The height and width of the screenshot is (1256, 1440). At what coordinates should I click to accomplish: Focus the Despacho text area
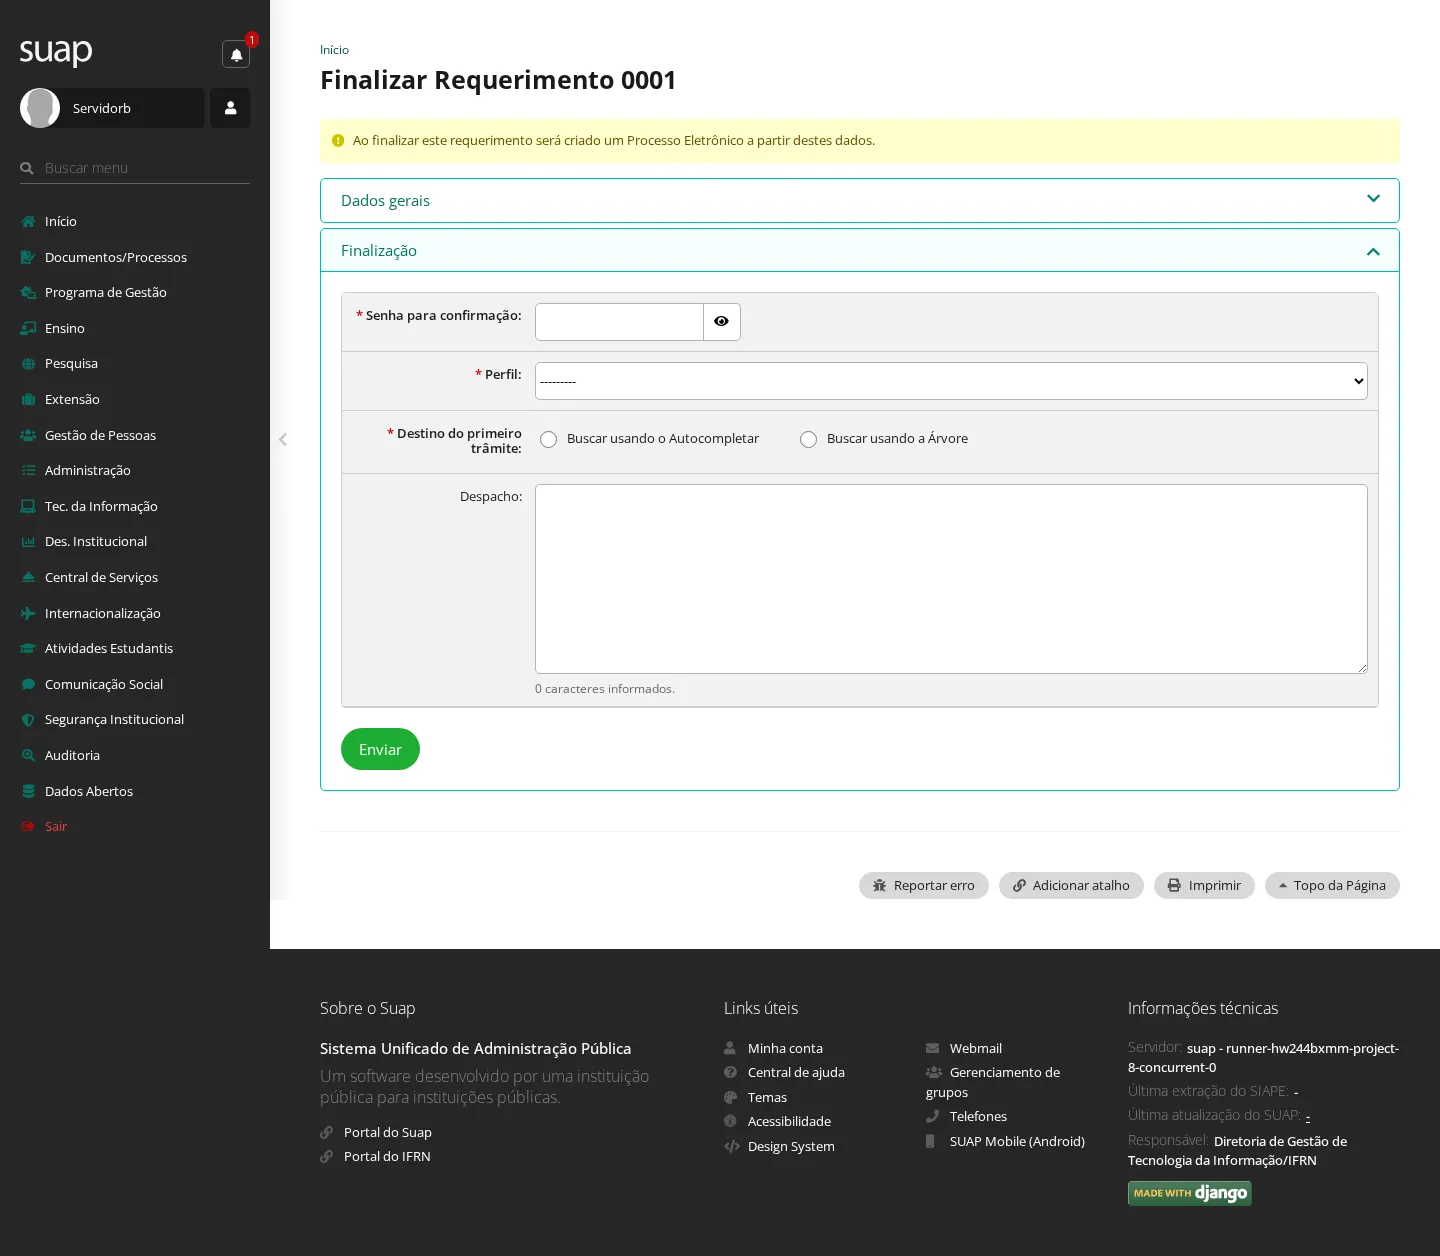(951, 579)
